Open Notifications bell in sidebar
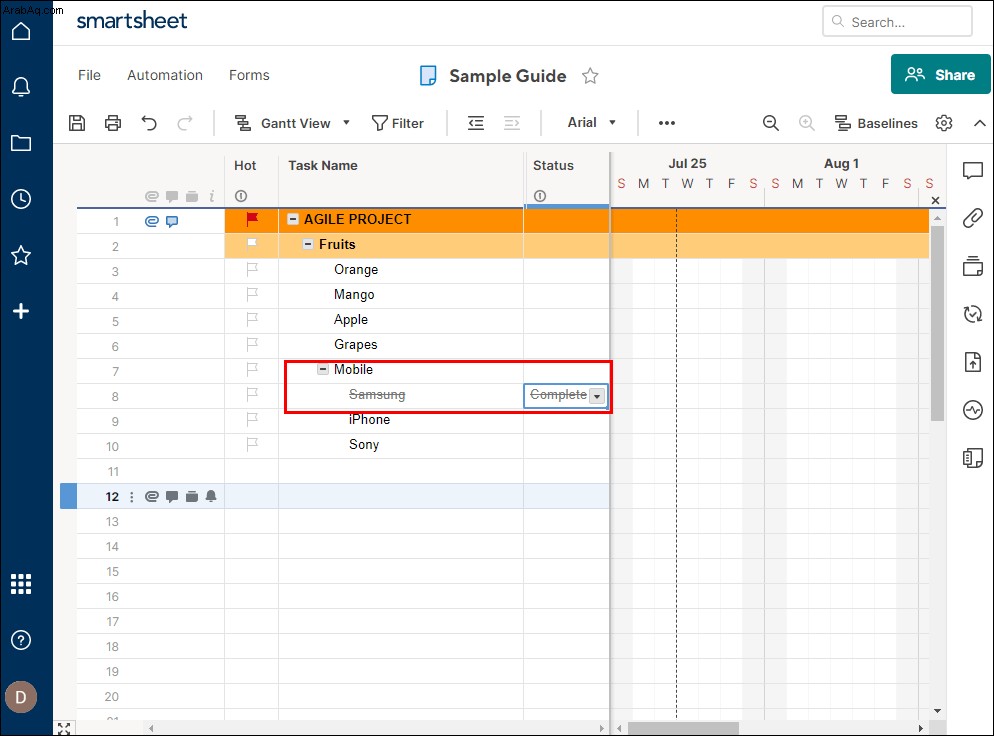 click(x=21, y=87)
